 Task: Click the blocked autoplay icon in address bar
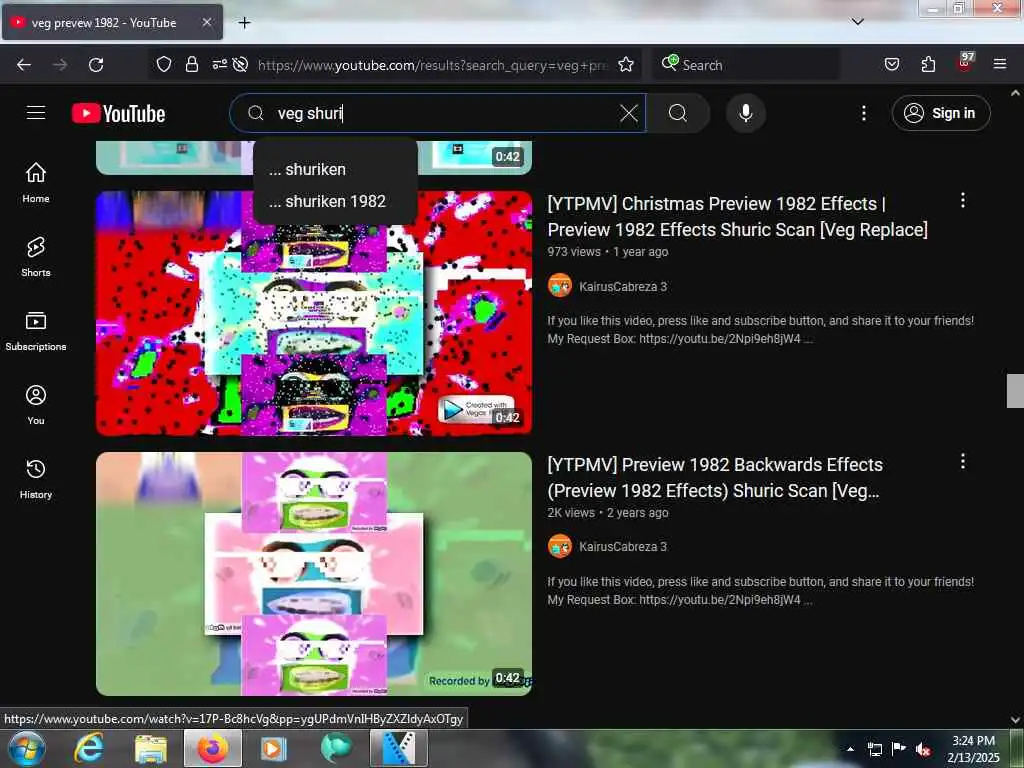click(240, 65)
